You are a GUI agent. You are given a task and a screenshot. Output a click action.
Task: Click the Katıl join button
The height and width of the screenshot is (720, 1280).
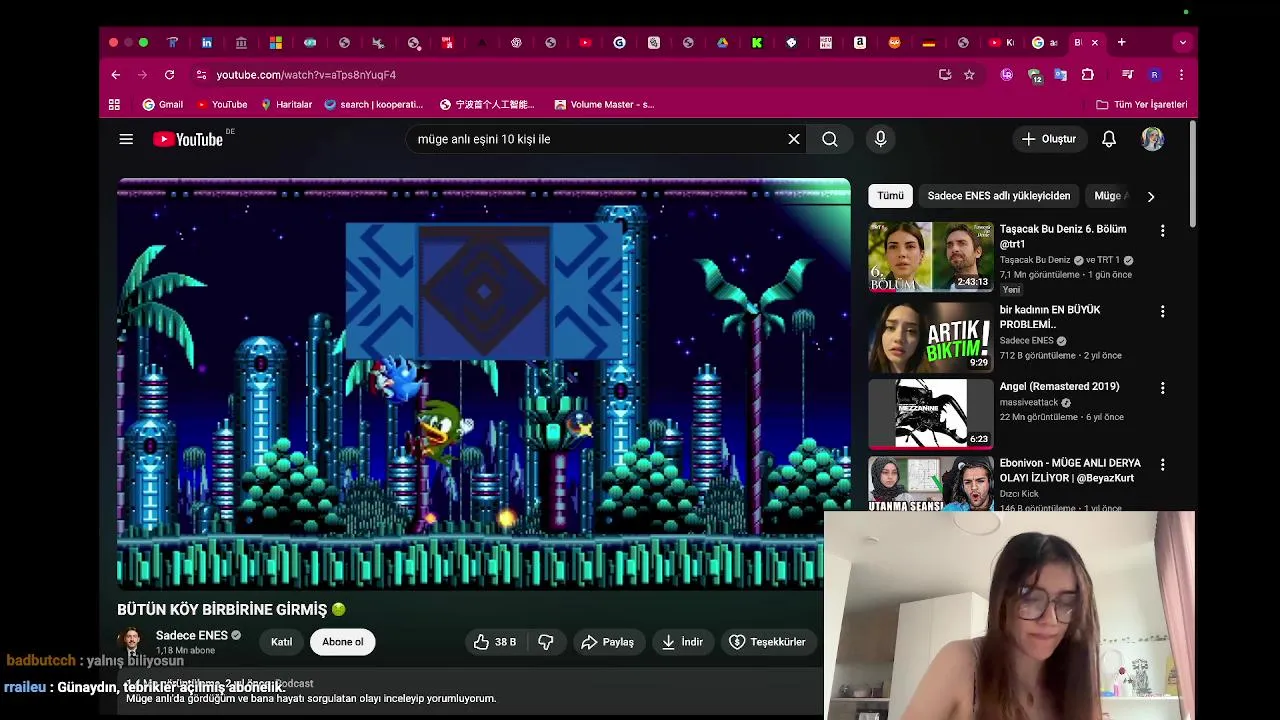pos(282,642)
